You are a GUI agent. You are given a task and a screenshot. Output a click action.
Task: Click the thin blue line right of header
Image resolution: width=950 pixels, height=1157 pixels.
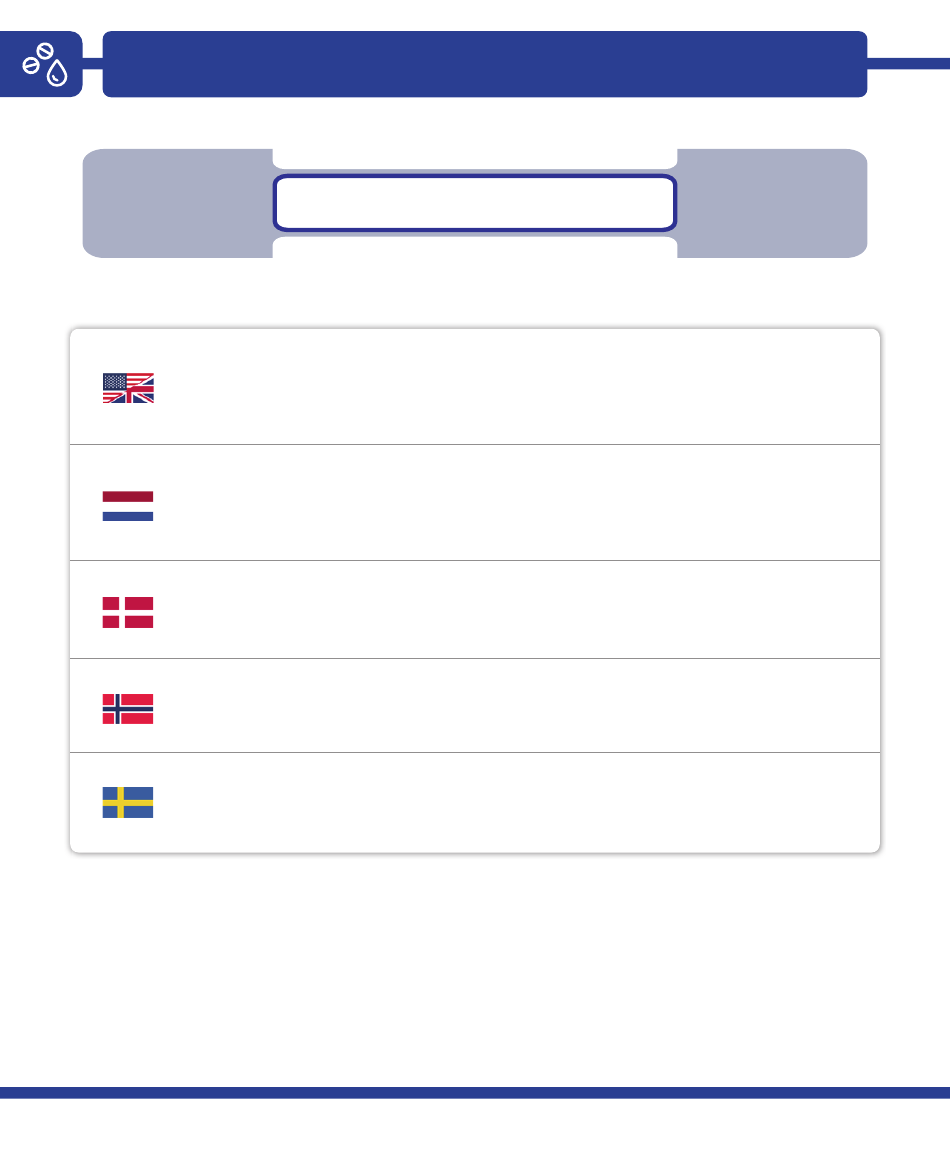tap(909, 63)
